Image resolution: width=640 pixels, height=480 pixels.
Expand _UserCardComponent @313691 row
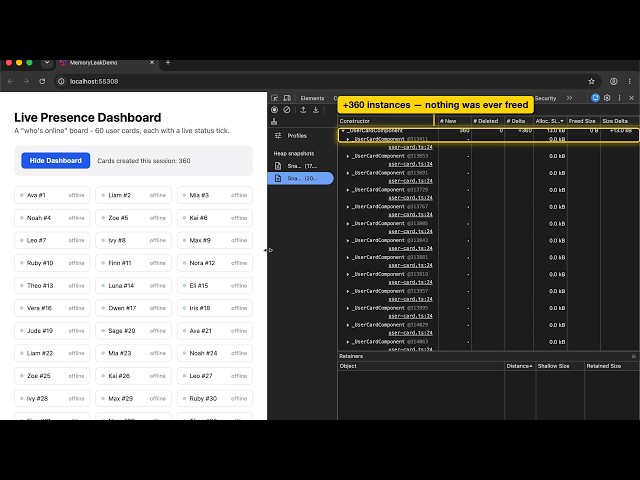pyautogui.click(x=348, y=173)
